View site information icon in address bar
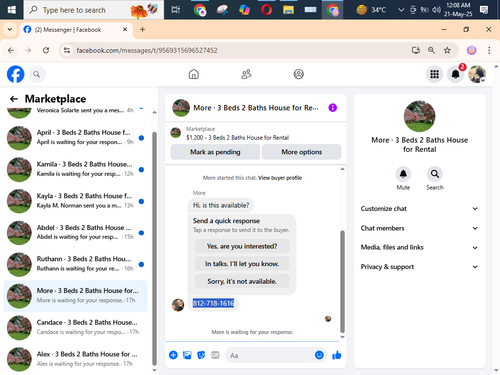The height and width of the screenshot is (375, 500). pos(67,50)
